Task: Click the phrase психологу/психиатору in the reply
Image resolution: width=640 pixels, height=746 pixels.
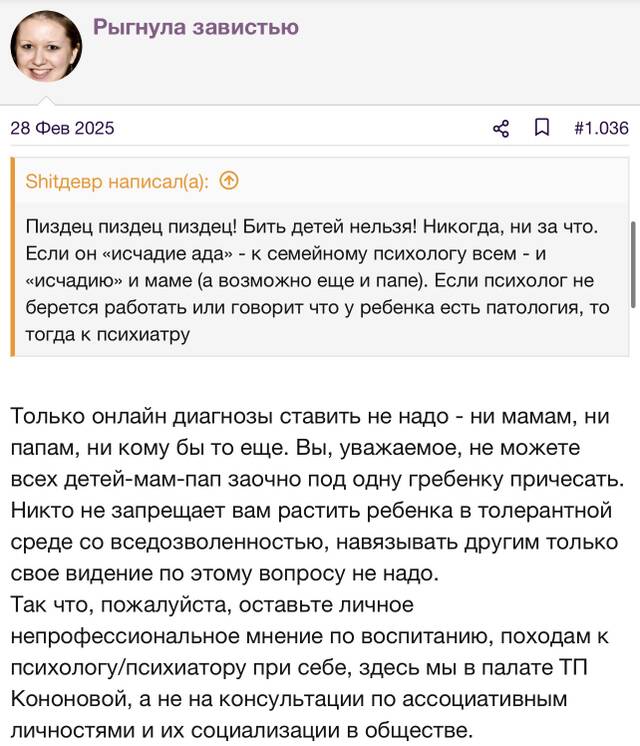Action: point(128,668)
